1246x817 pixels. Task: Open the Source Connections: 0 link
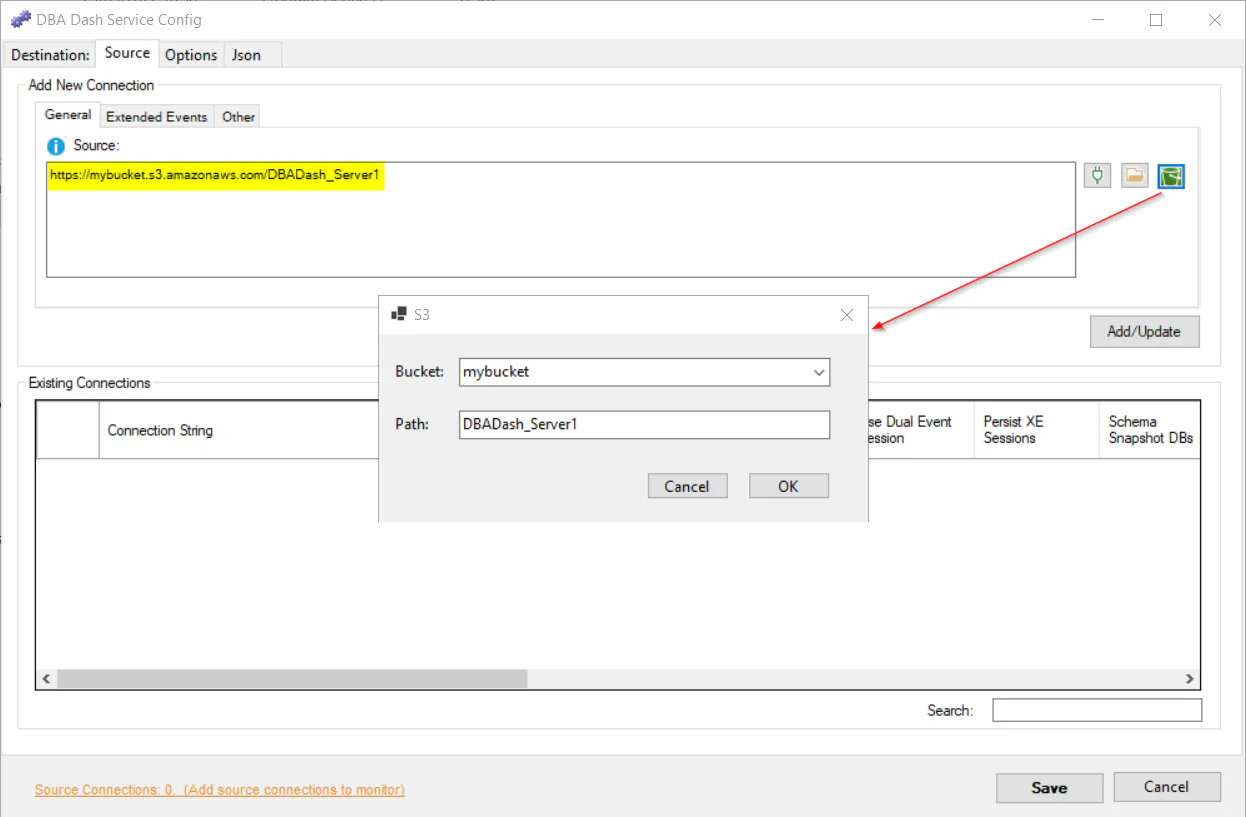tap(219, 790)
